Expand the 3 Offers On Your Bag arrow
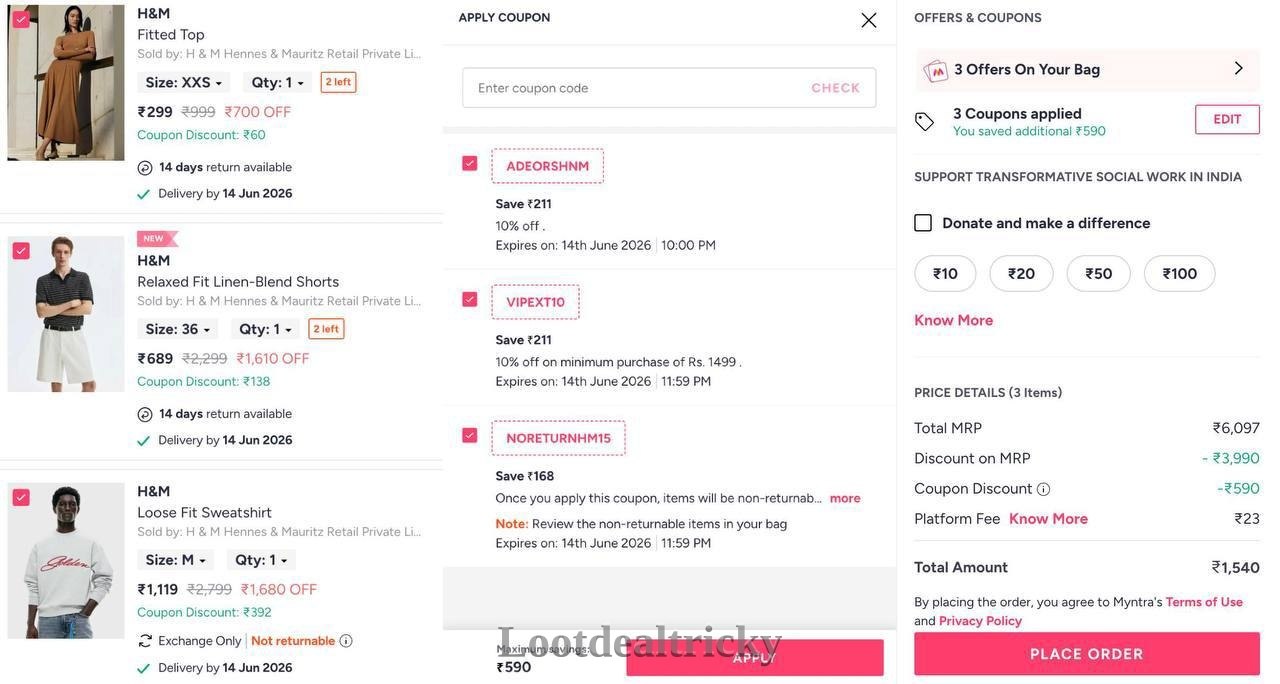Viewport: 1280px width, 684px height. pyautogui.click(x=1239, y=68)
